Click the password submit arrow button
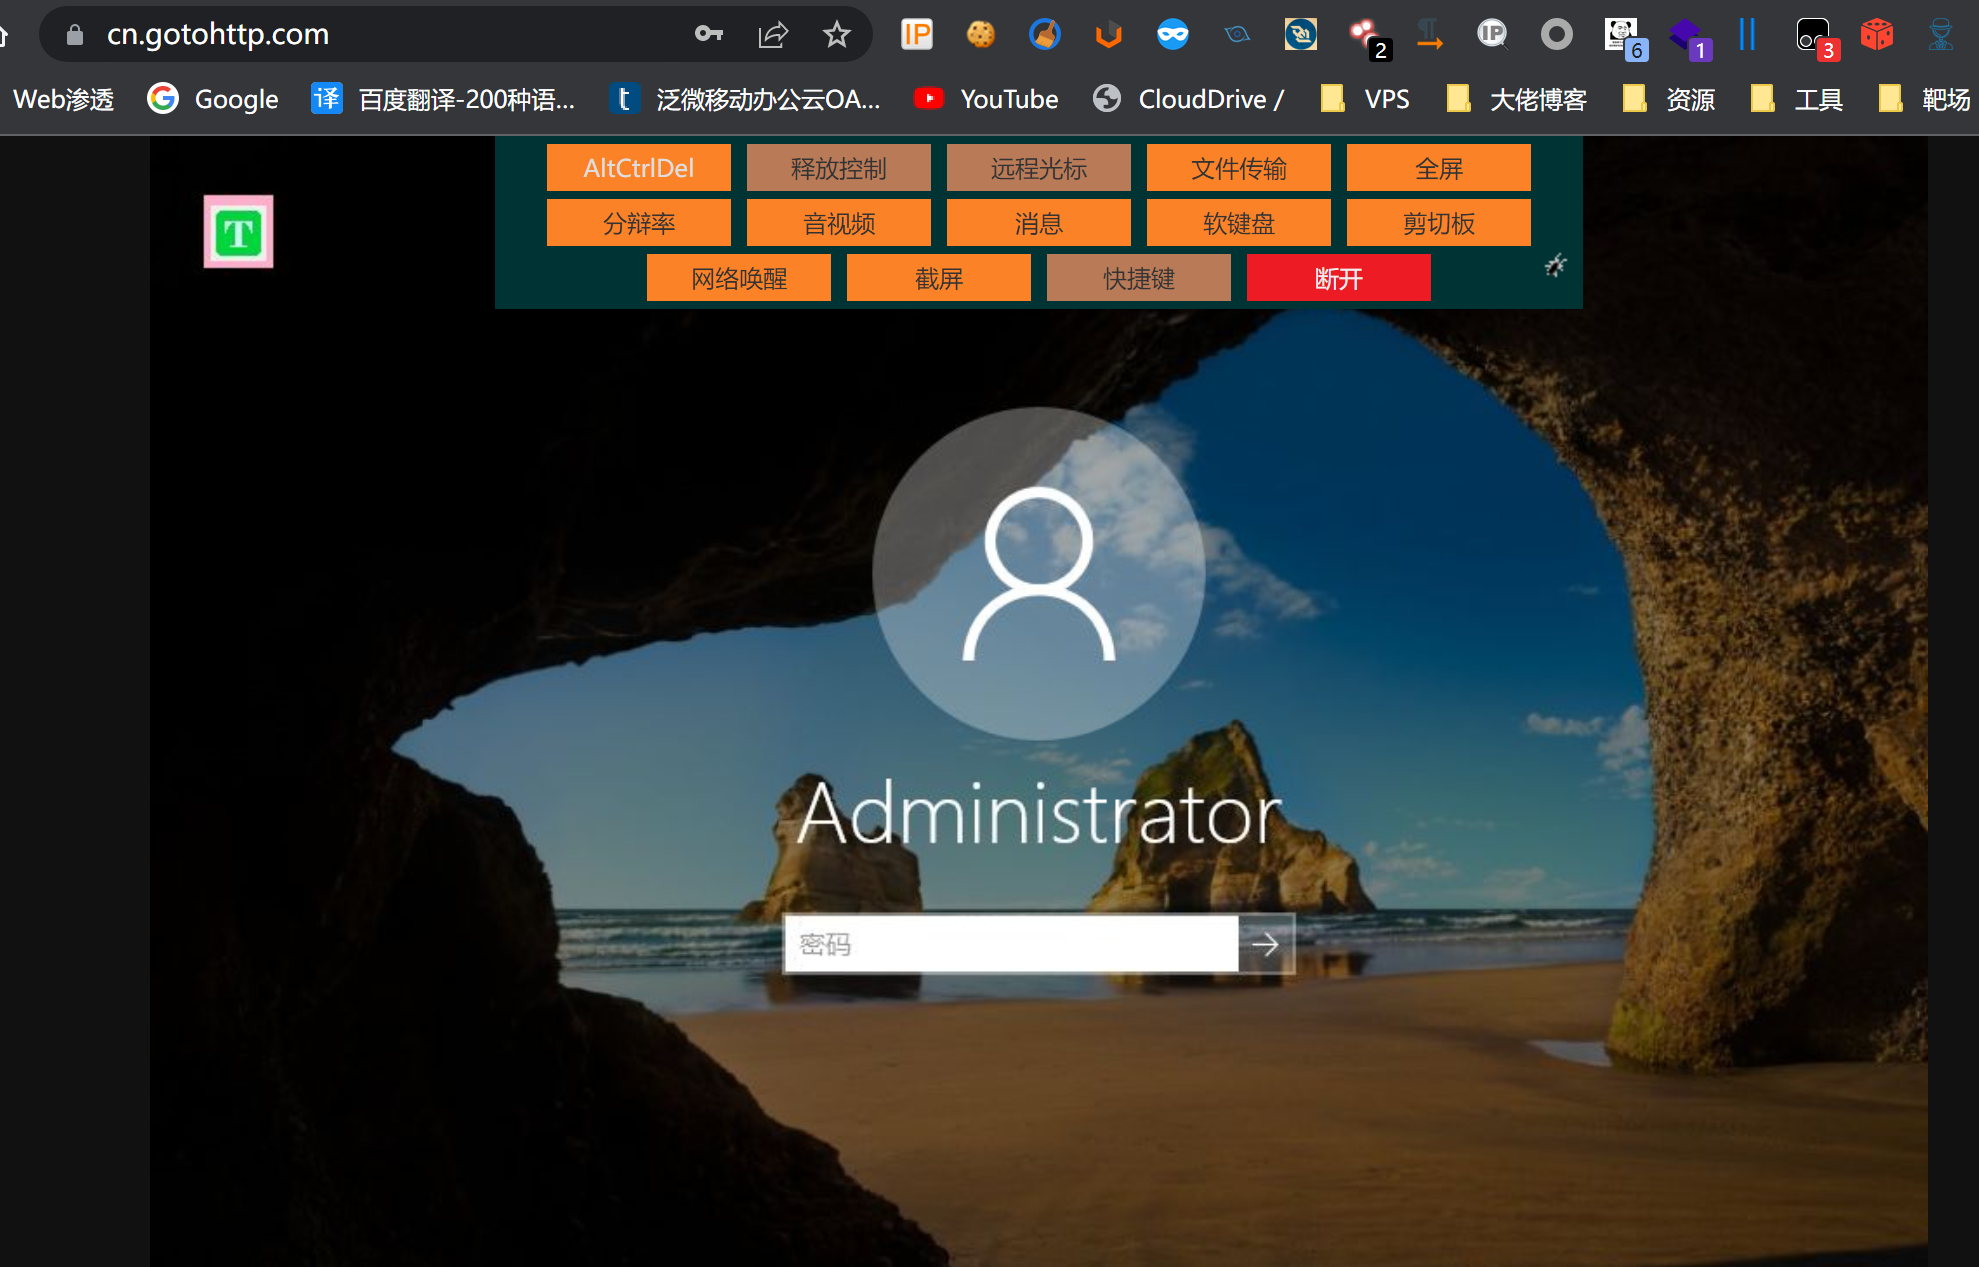 pyautogui.click(x=1266, y=944)
